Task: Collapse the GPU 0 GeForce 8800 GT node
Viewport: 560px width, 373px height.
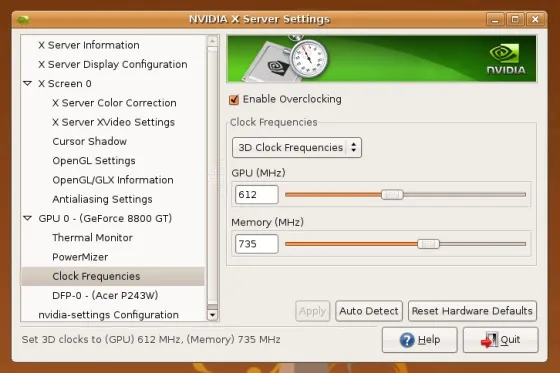Action: click(28, 218)
